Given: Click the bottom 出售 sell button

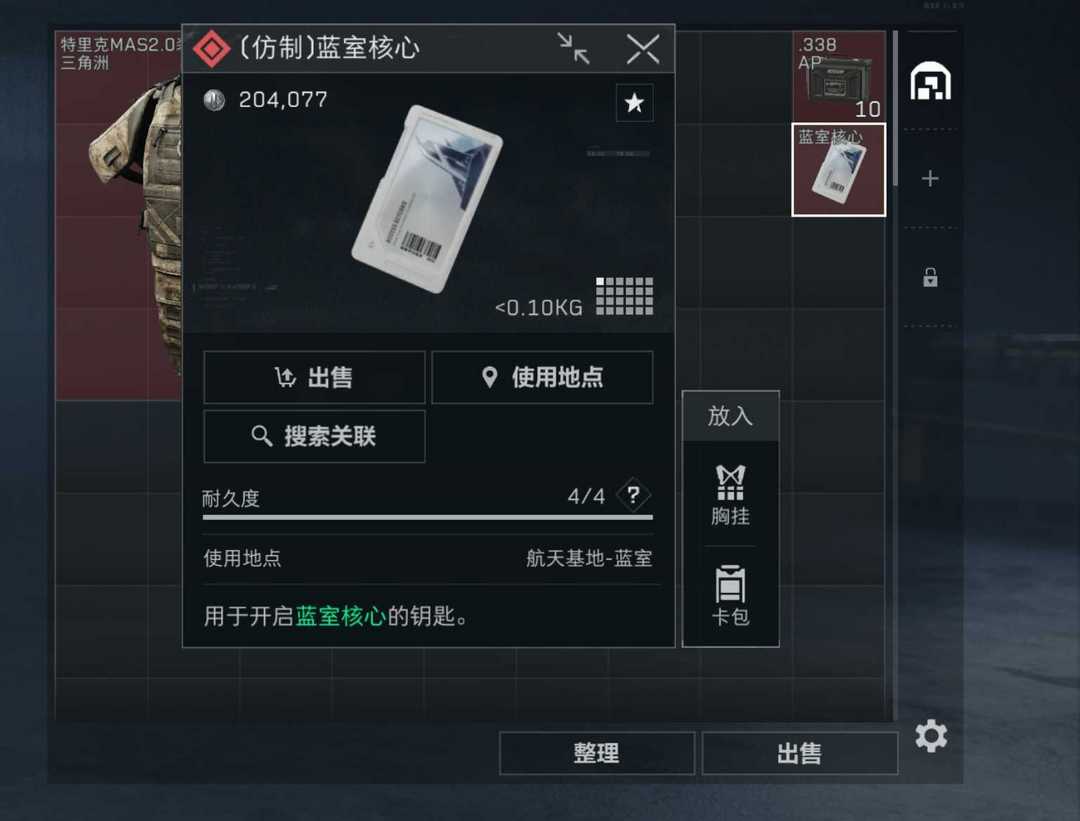Looking at the screenshot, I should click(799, 753).
